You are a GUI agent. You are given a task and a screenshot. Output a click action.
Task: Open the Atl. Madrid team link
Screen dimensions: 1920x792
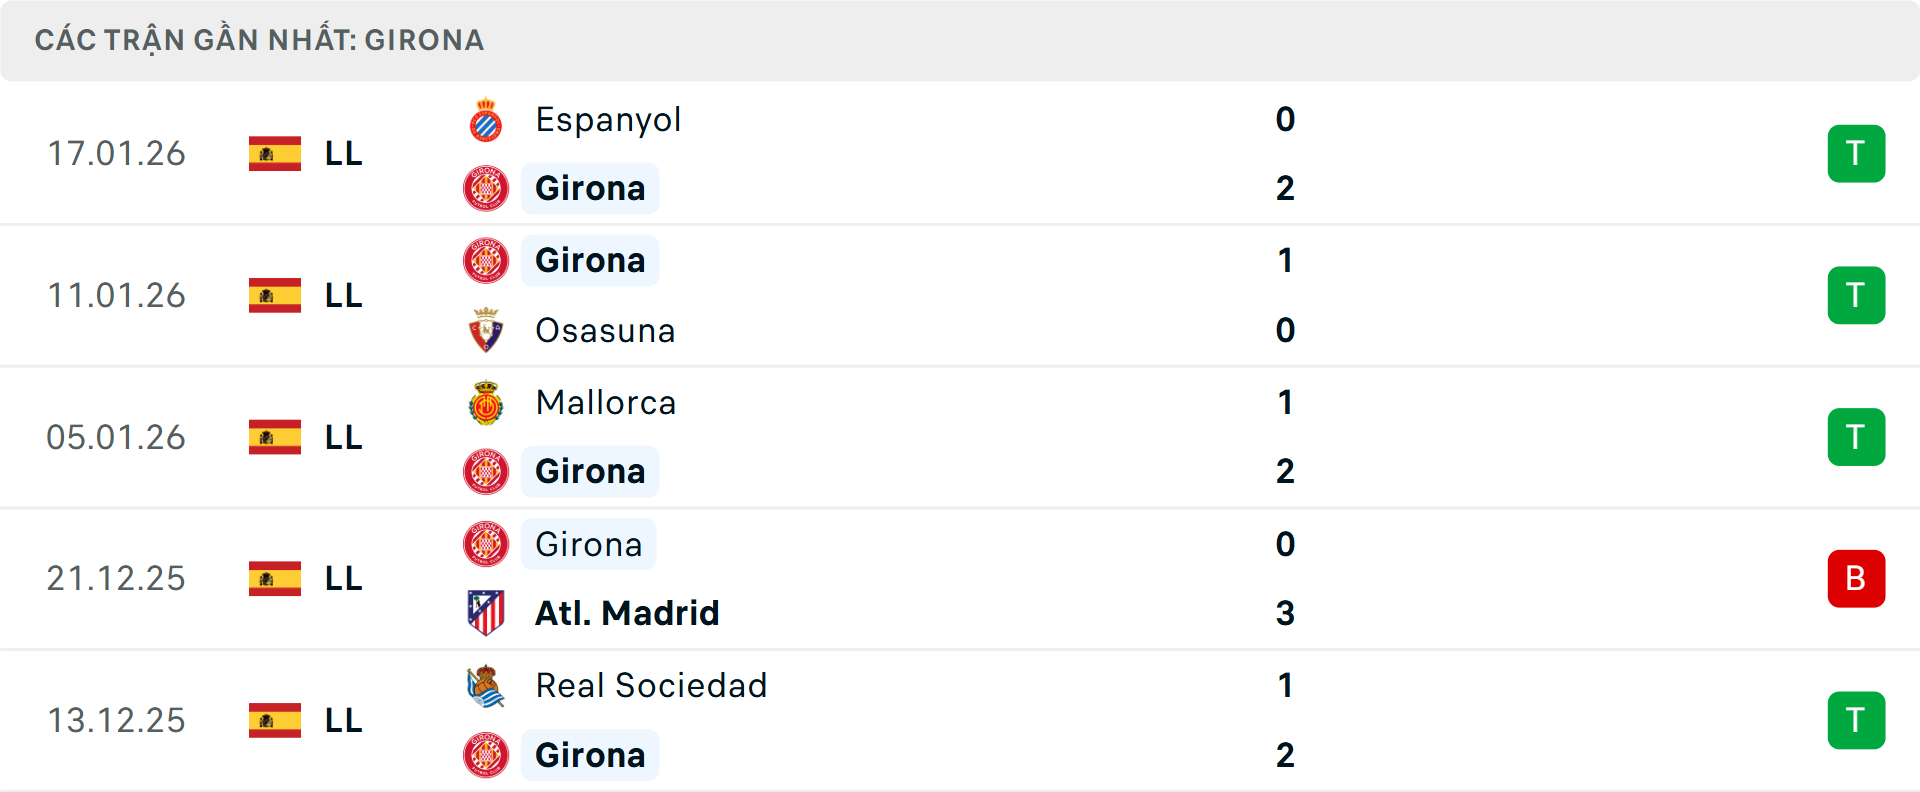pyautogui.click(x=627, y=613)
